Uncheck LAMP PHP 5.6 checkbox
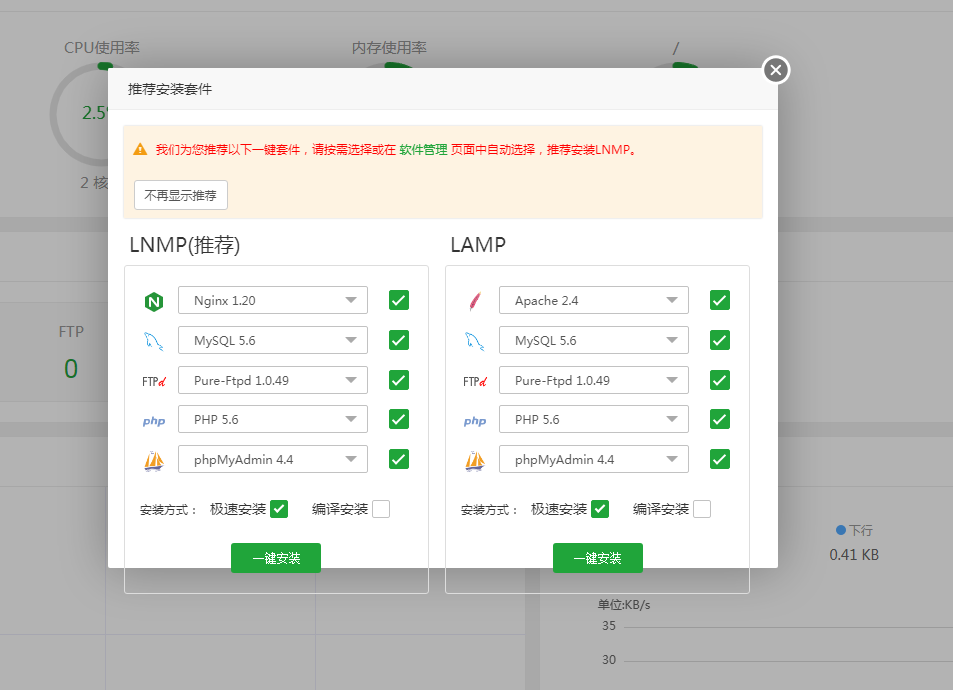Viewport: 953px width, 690px height. pos(720,419)
